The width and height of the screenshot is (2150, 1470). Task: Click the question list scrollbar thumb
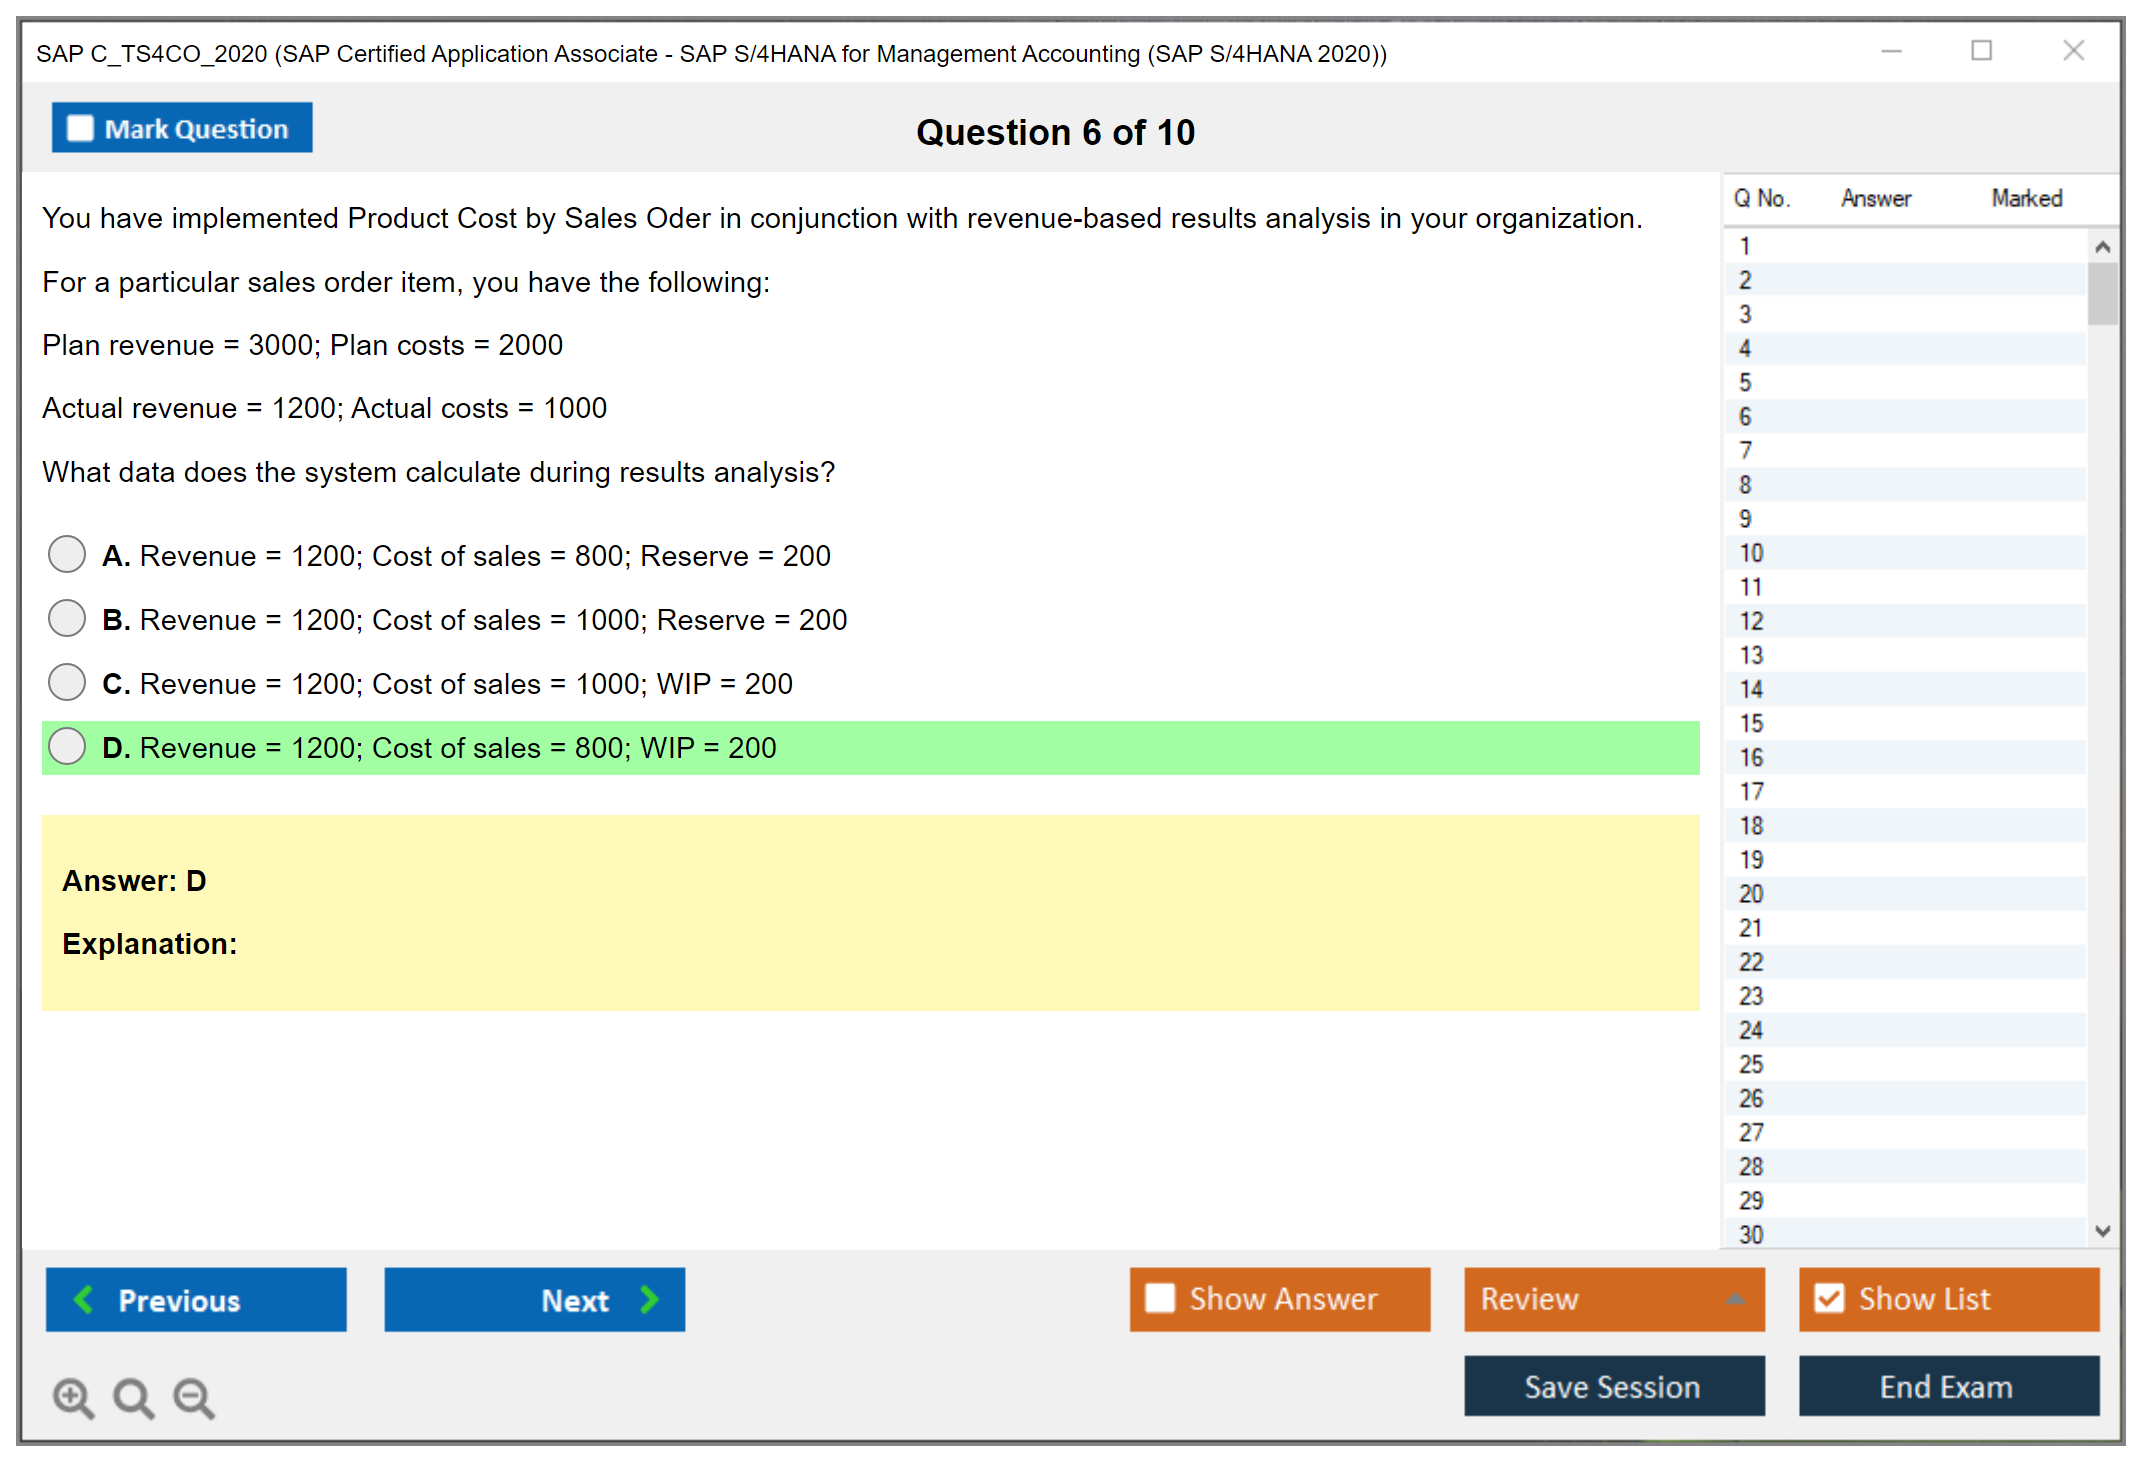pyautogui.click(x=2102, y=293)
